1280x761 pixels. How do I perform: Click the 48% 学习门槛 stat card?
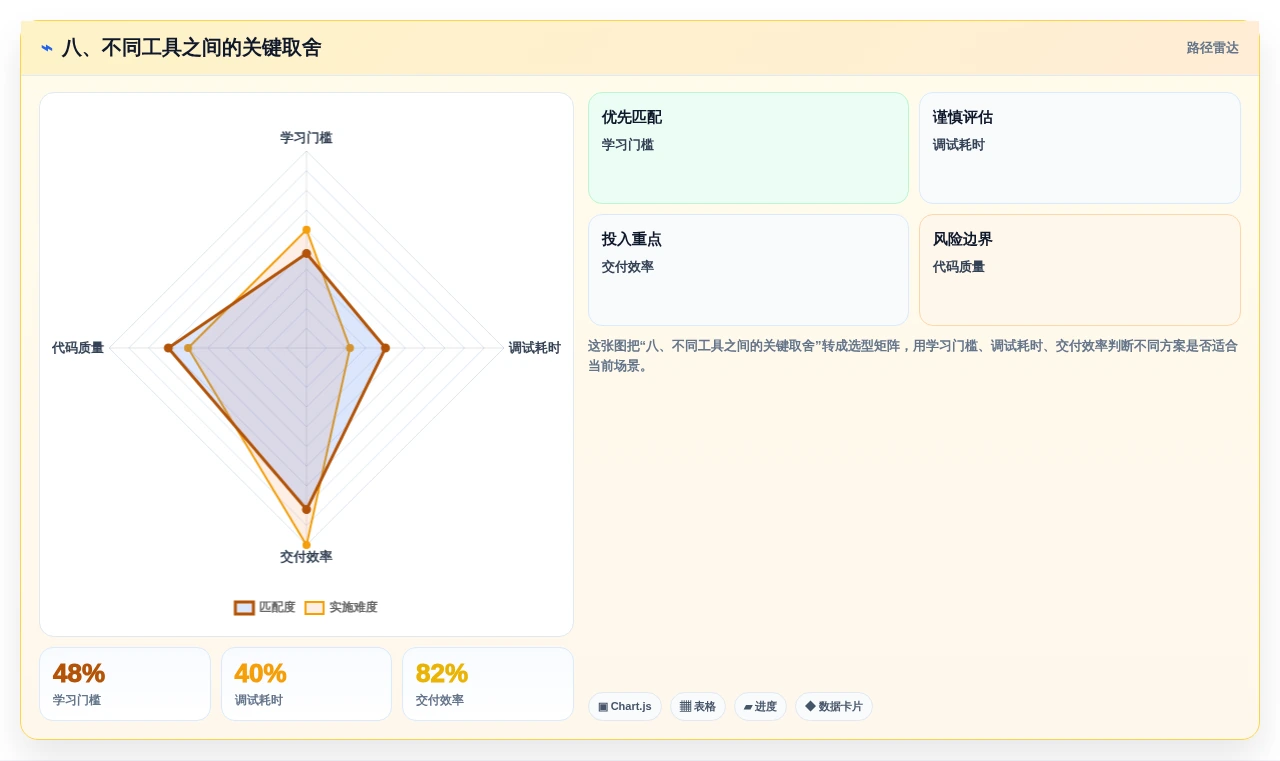[125, 684]
